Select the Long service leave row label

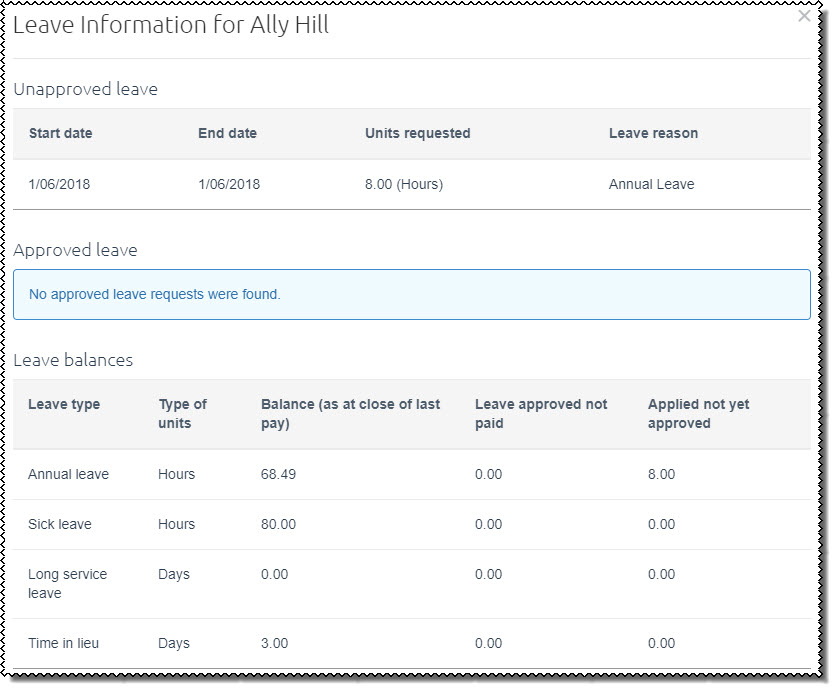(67, 584)
